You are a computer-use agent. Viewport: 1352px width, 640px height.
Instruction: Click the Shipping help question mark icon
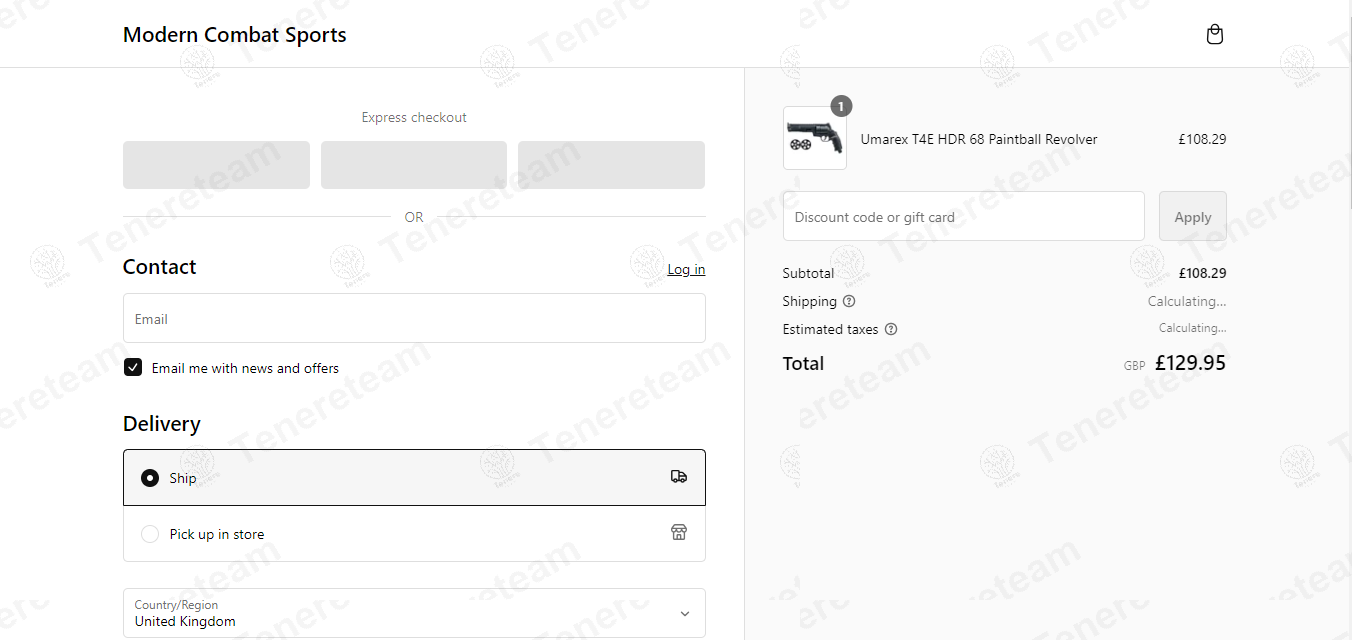coord(849,301)
